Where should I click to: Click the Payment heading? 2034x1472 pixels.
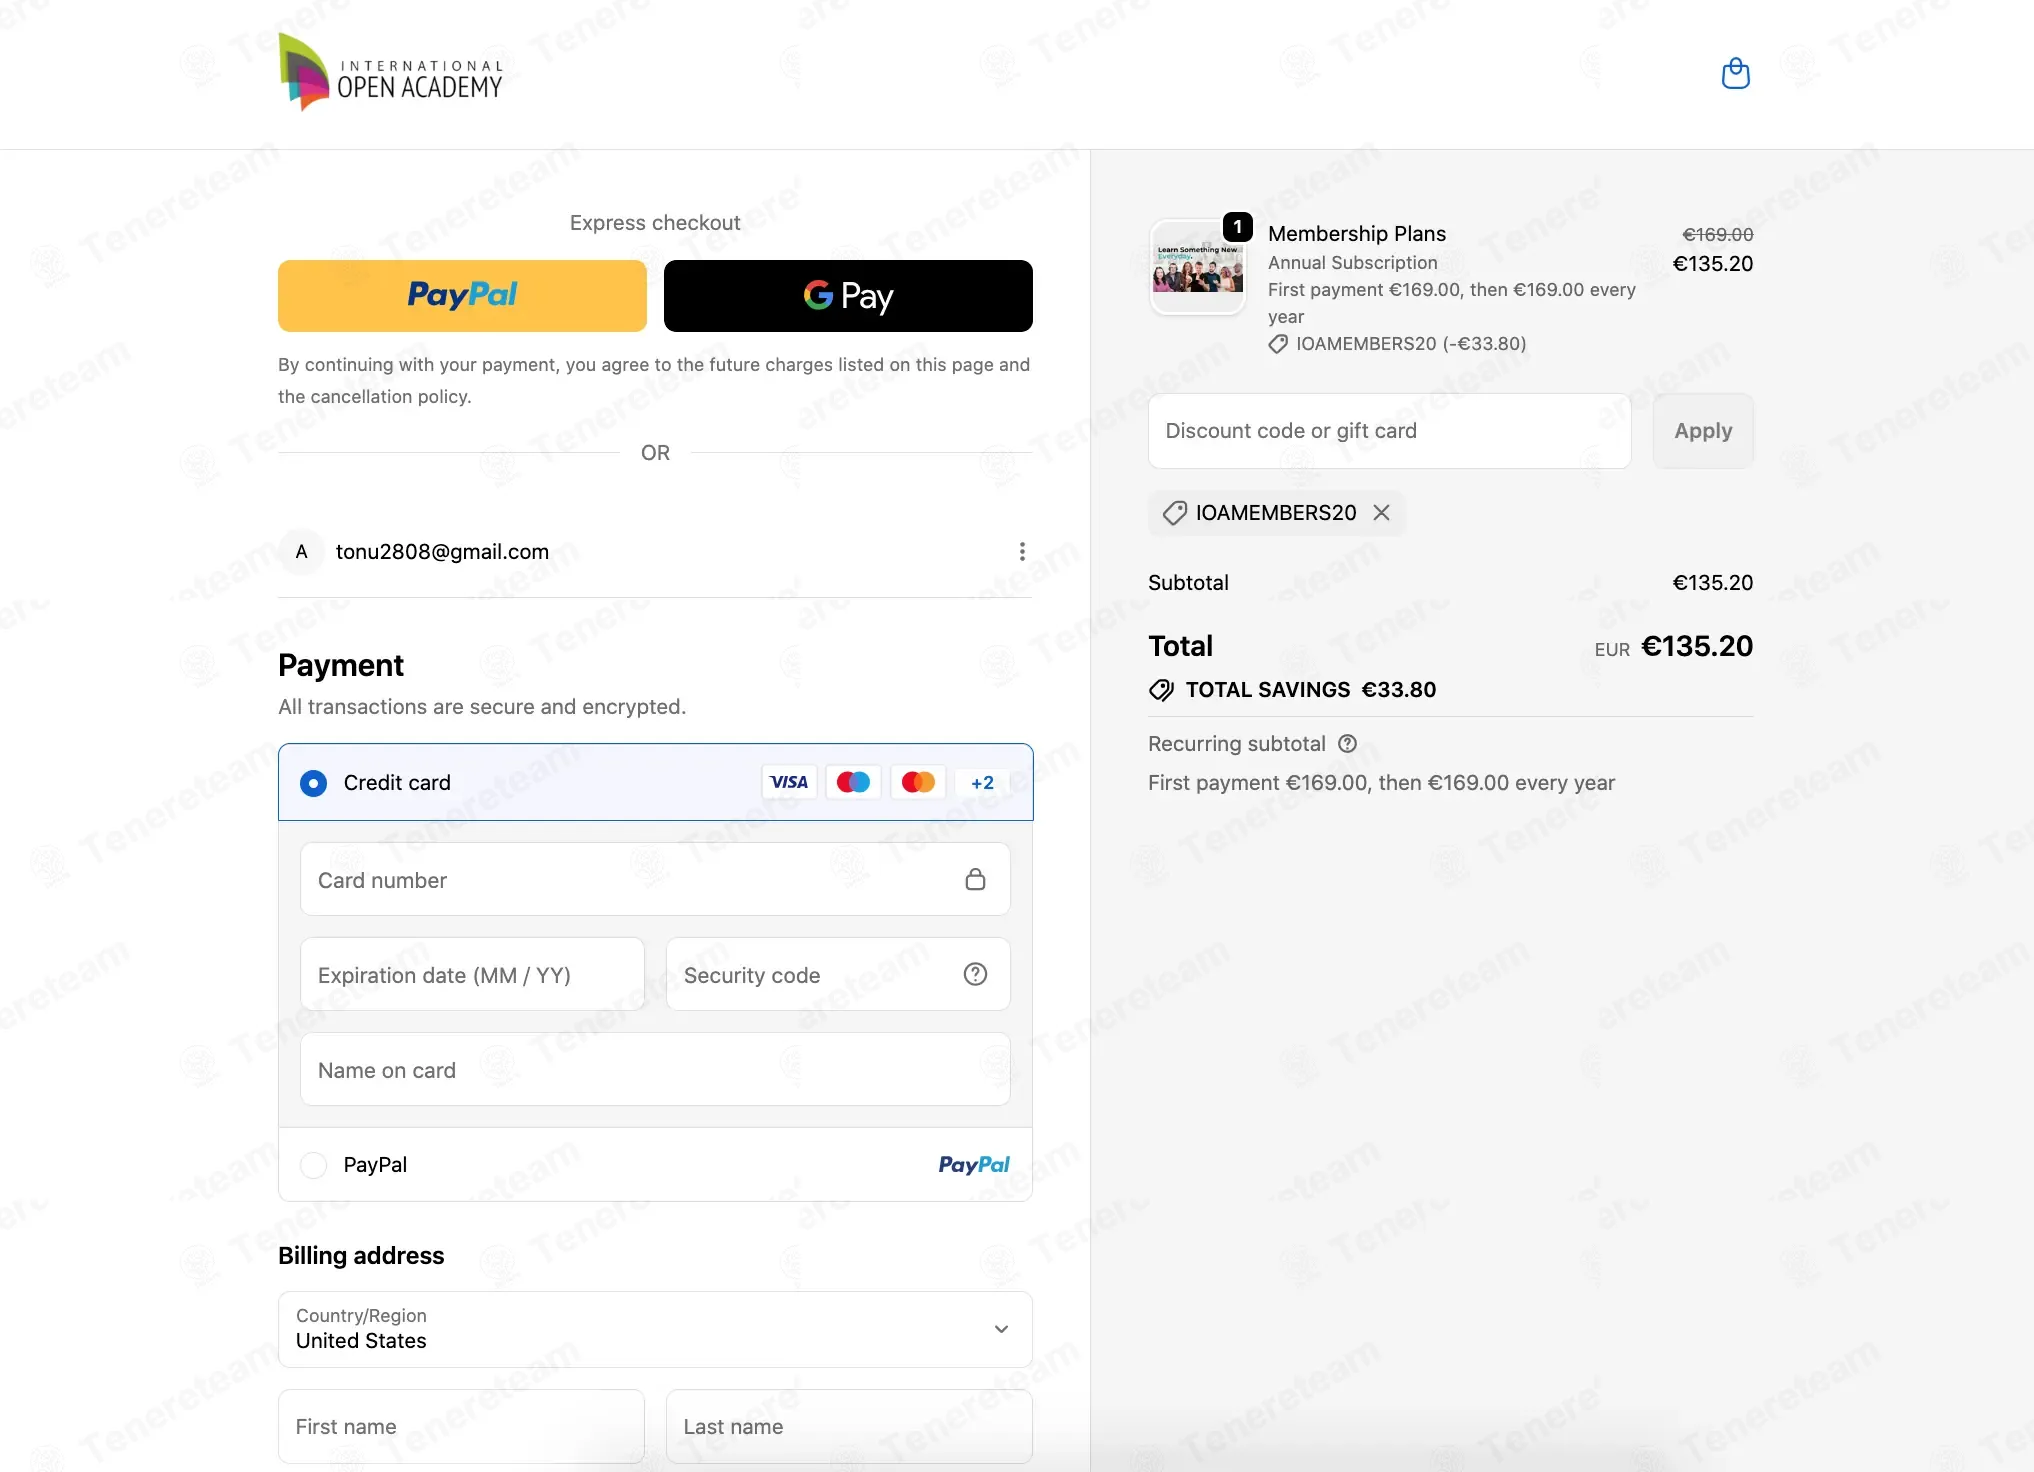tap(341, 666)
